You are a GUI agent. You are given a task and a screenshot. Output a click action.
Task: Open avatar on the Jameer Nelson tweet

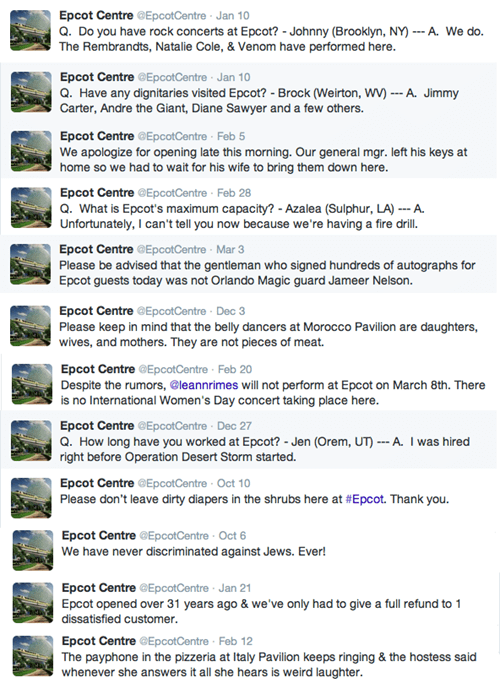[31, 264]
